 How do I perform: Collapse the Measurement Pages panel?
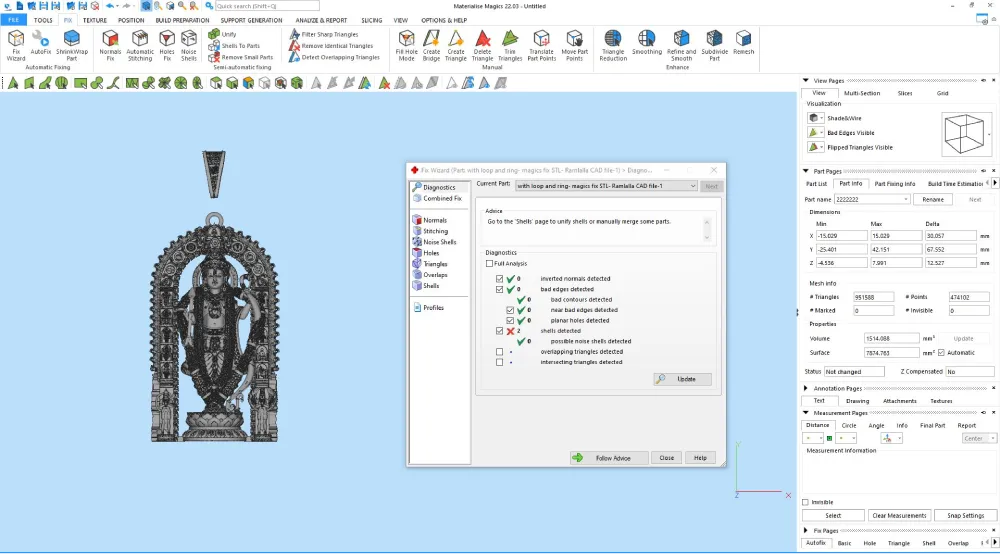[x=805, y=412]
